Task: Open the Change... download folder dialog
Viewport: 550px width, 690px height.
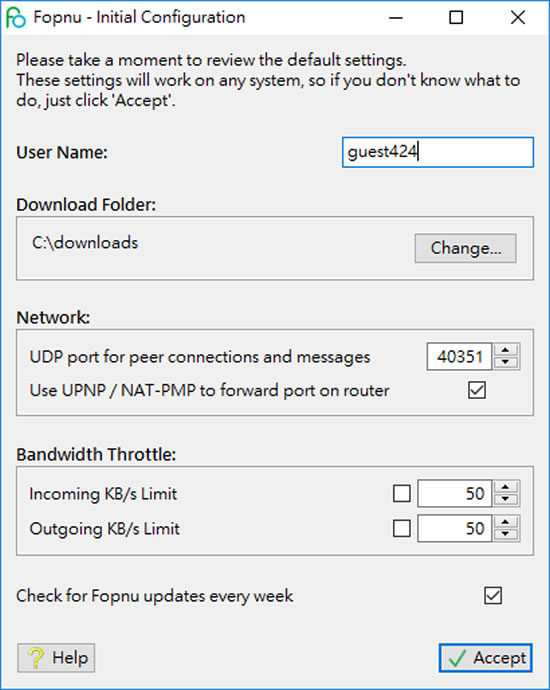Action: click(x=466, y=248)
